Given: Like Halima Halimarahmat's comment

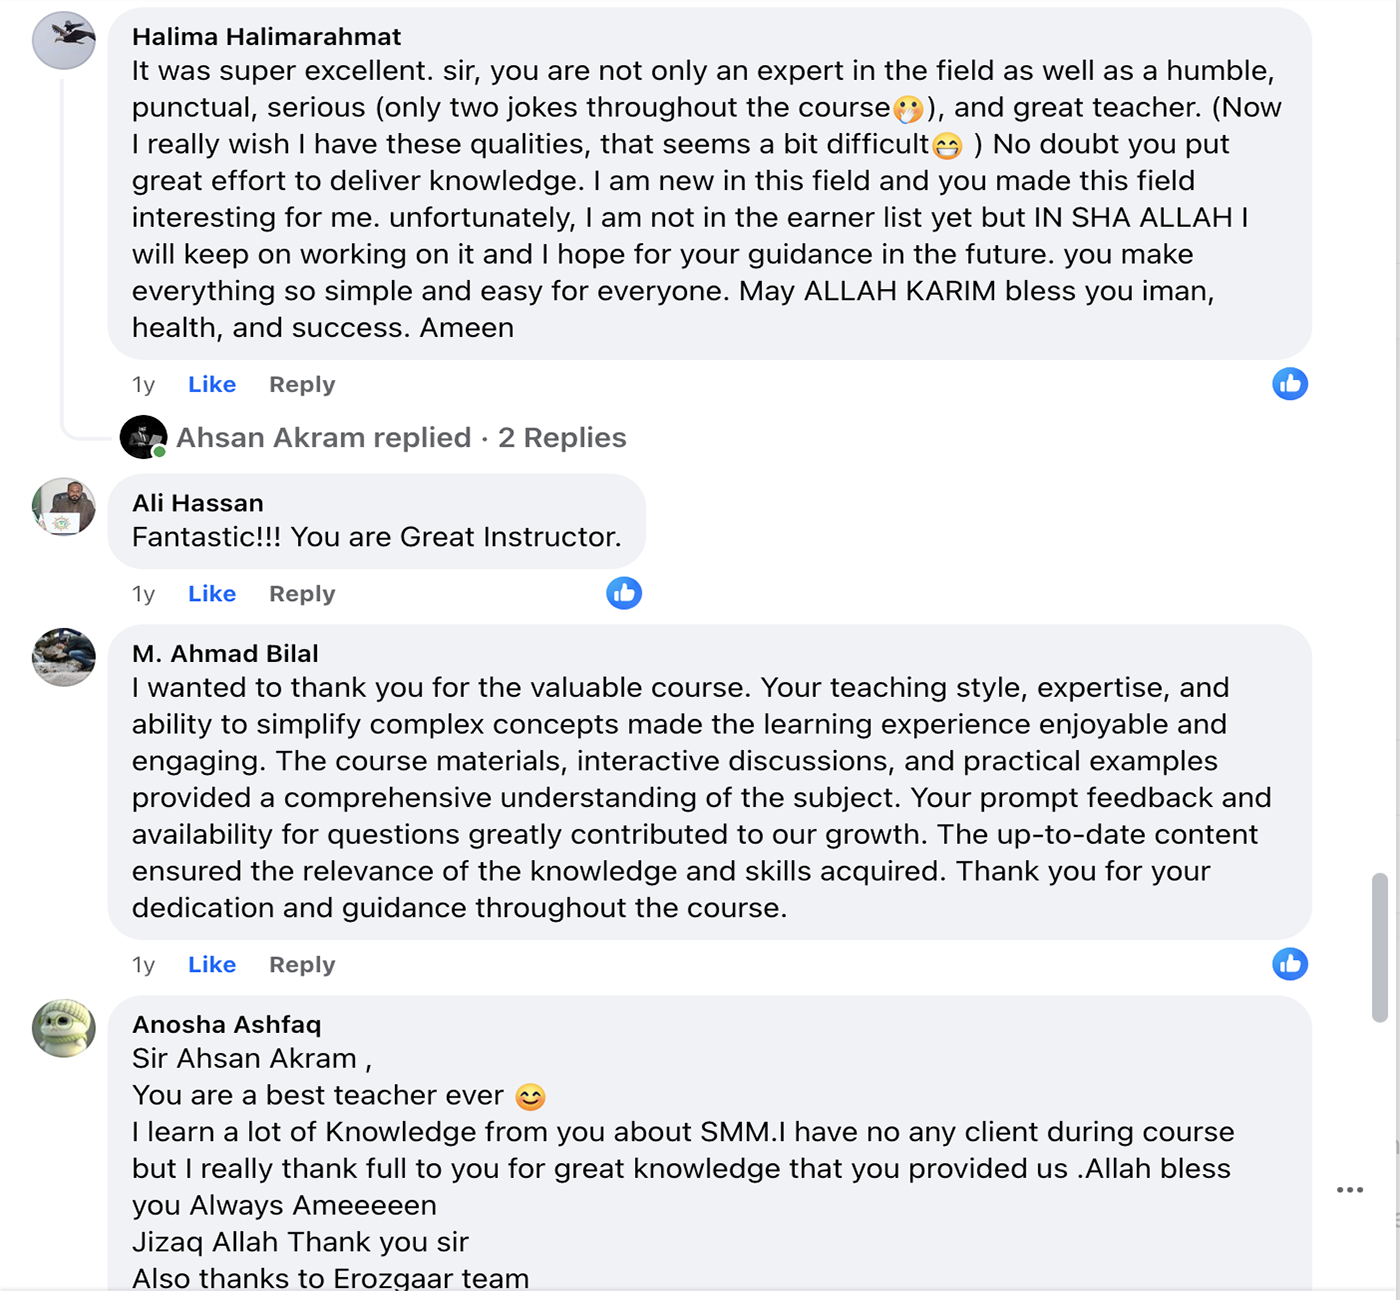Looking at the screenshot, I should point(212,385).
